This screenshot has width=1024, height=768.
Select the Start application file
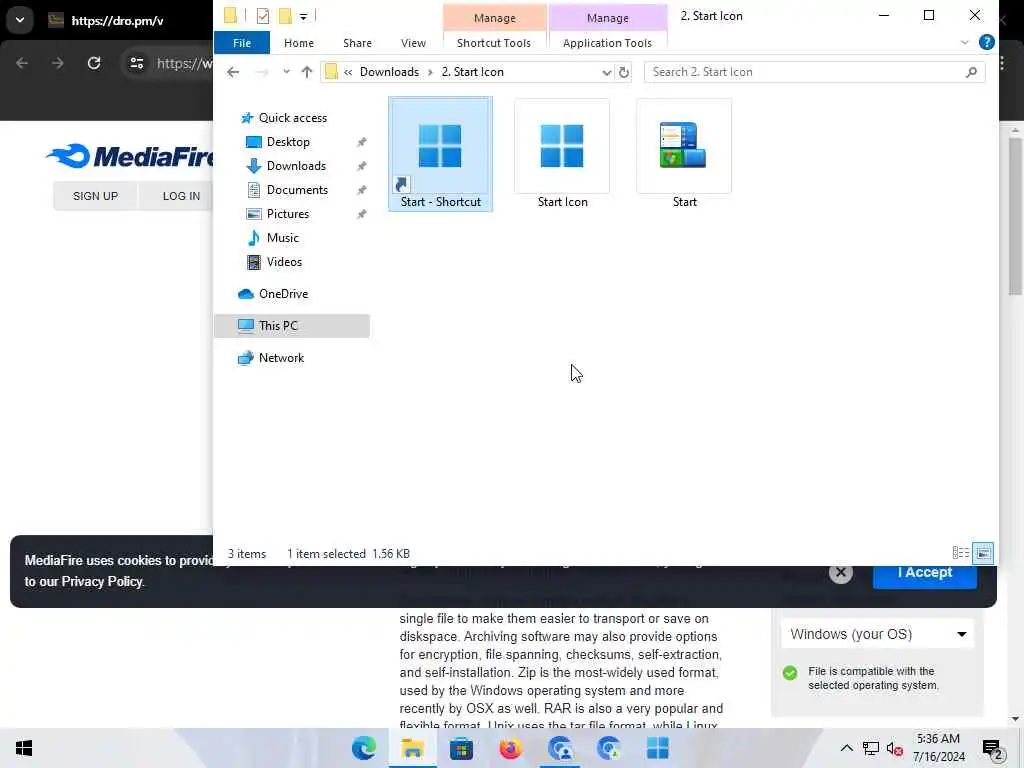pos(684,154)
